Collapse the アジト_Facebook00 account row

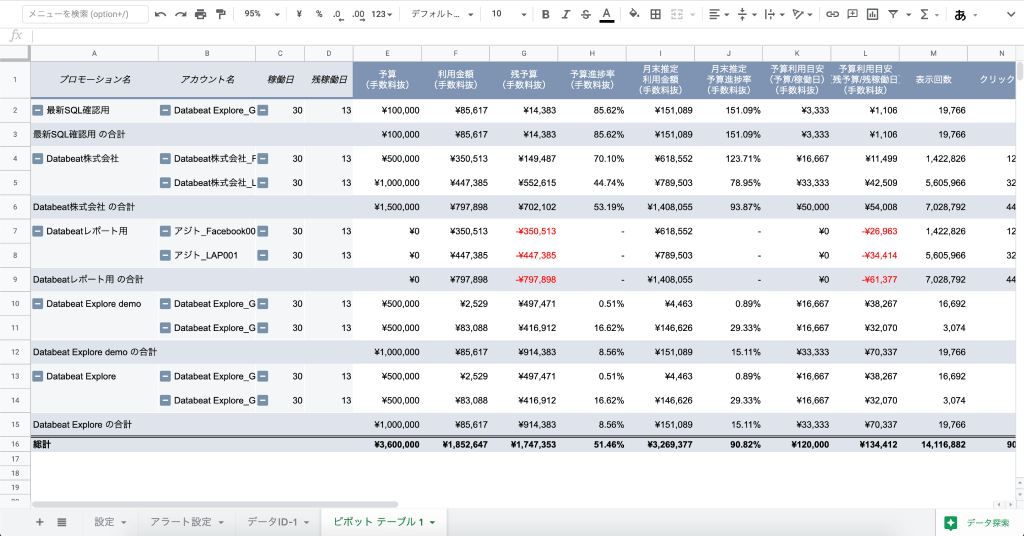[165, 231]
